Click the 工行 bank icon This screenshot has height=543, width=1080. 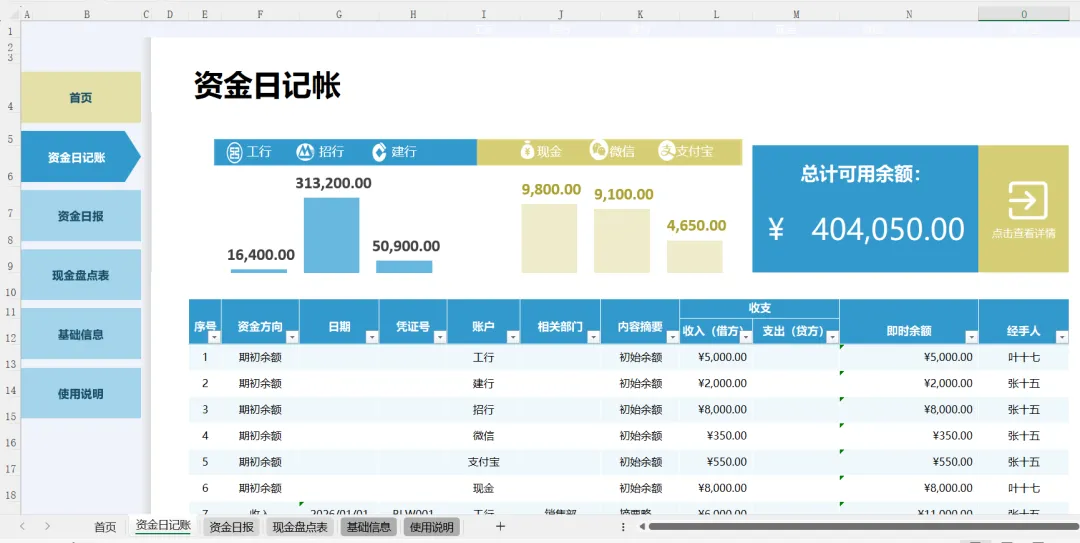coord(234,152)
